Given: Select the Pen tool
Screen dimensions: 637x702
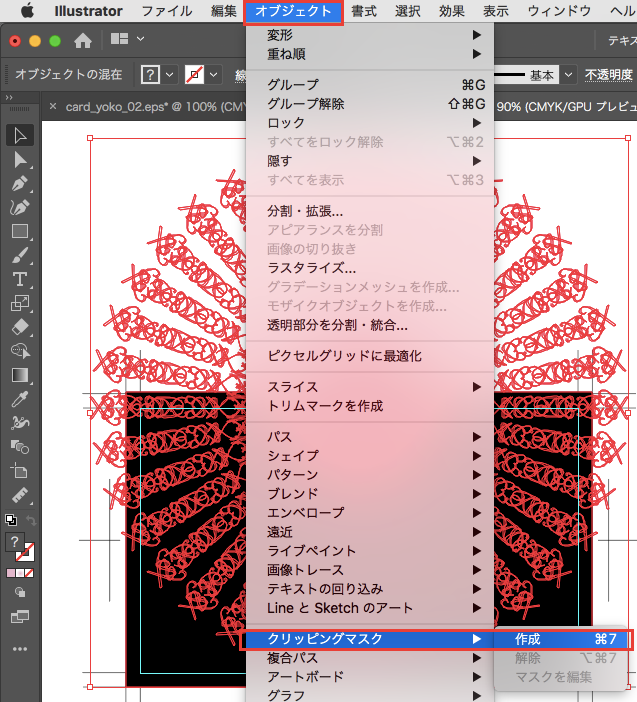Looking at the screenshot, I should coord(19,184).
